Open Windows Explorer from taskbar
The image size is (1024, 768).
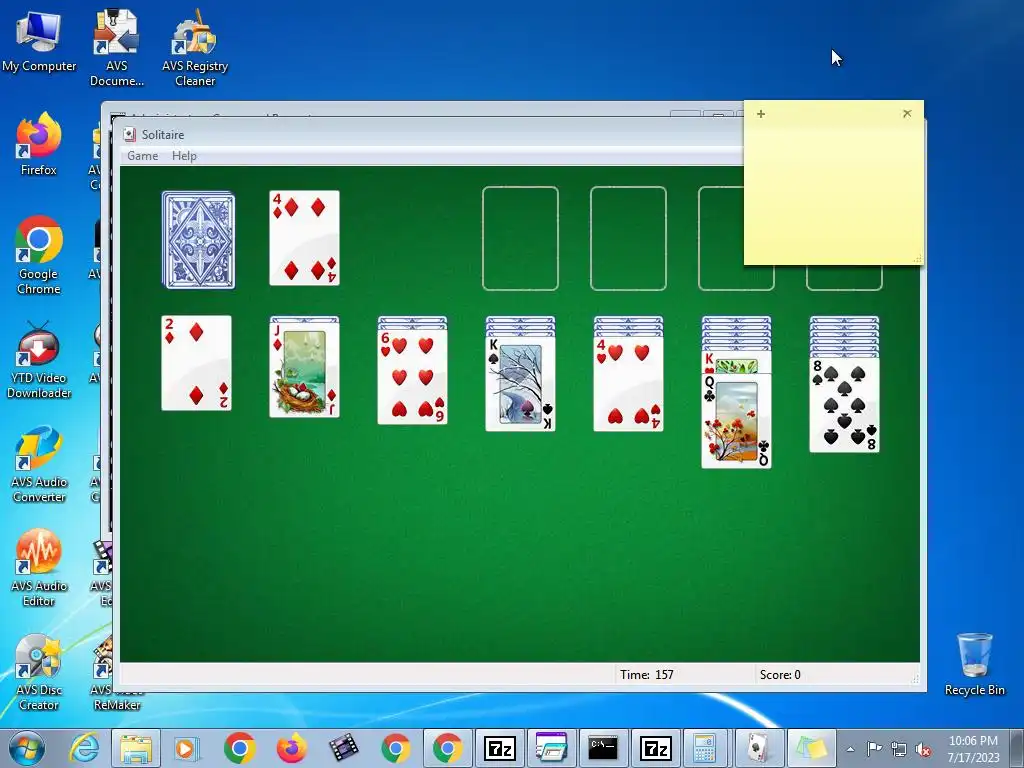(x=136, y=748)
